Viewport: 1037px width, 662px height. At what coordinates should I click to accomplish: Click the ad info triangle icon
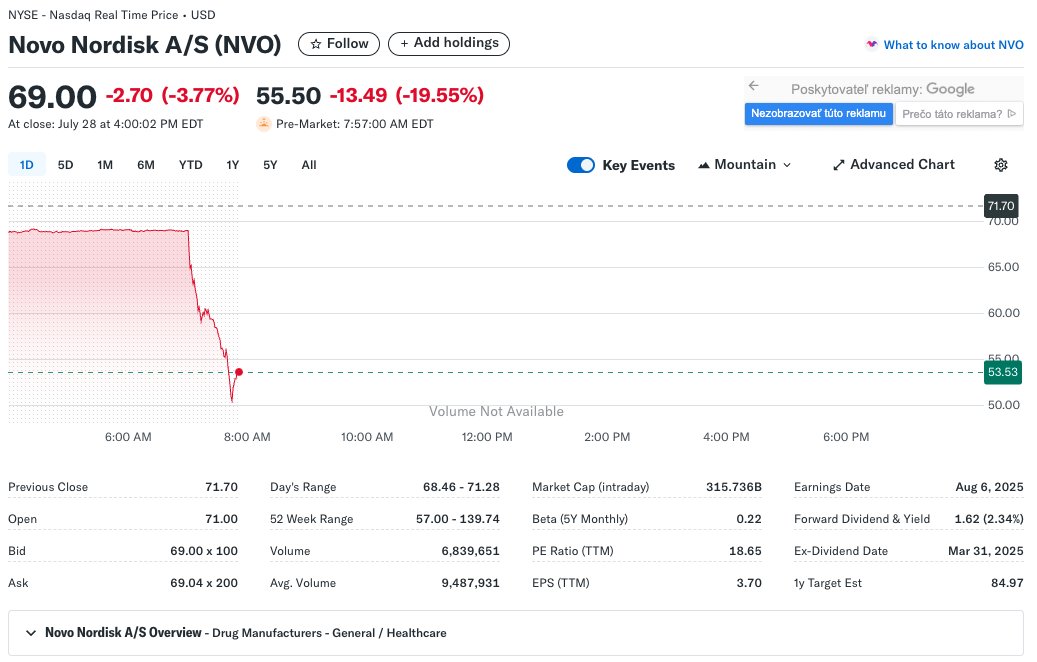(x=1011, y=114)
